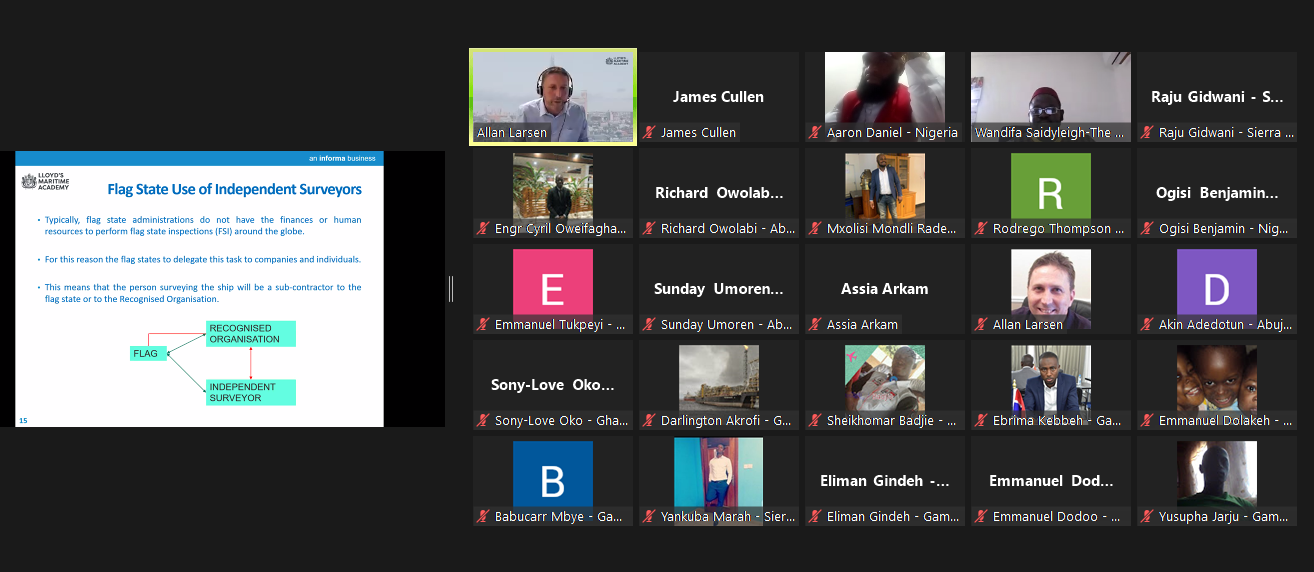
Task: Click the divider handle between slide and gallery
Action: 451,289
